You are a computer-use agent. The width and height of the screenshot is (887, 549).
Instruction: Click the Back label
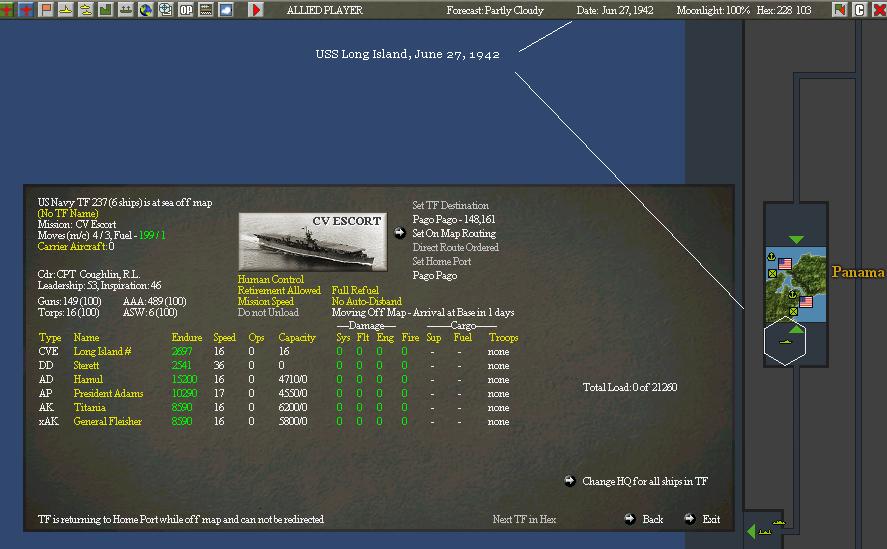coord(653,519)
